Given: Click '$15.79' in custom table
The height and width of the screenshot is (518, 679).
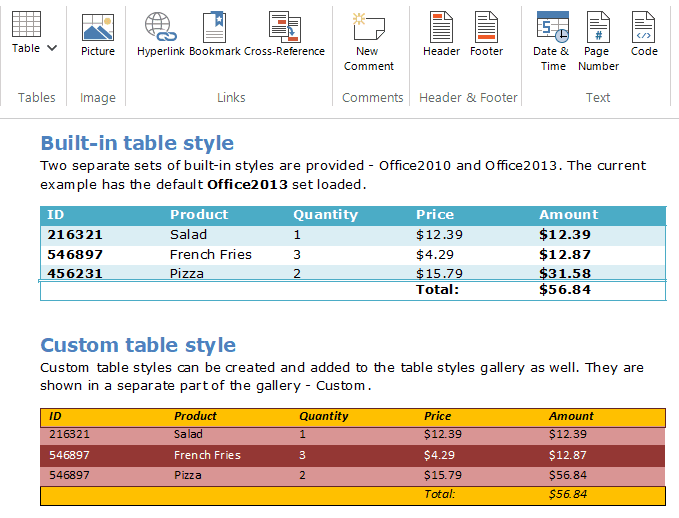Looking at the screenshot, I should point(443,475).
